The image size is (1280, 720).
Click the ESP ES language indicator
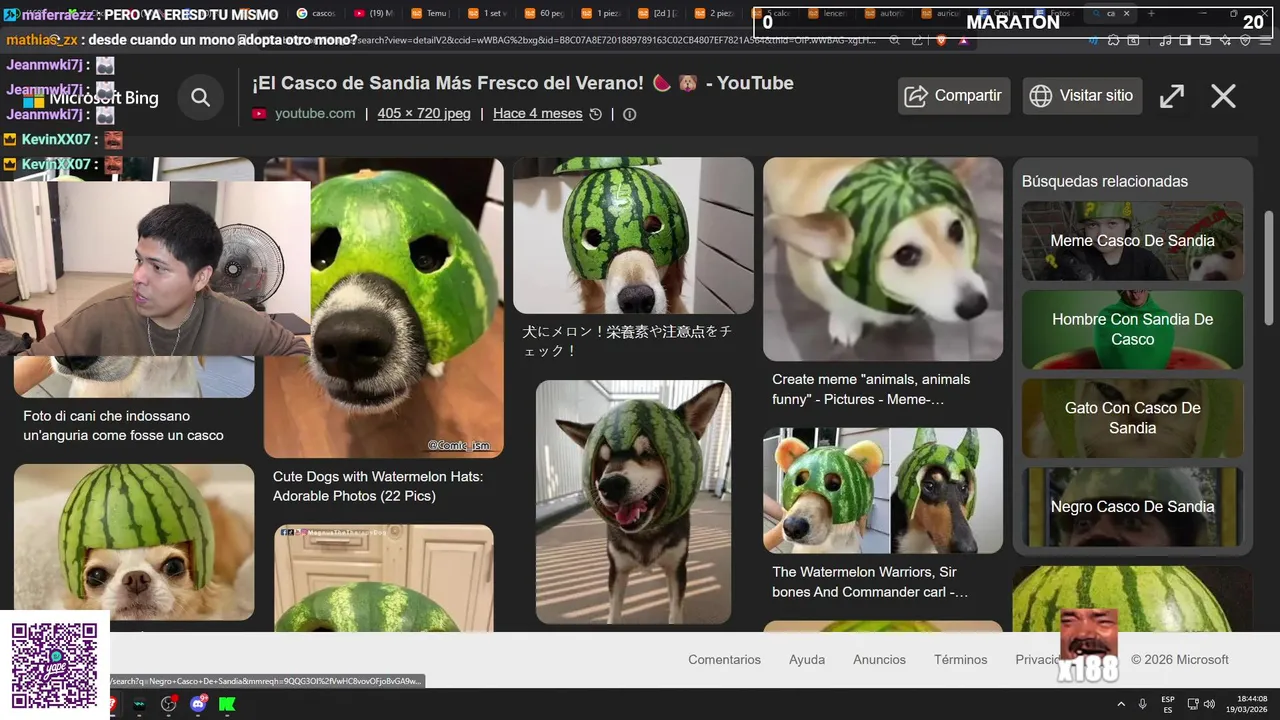(1168, 704)
